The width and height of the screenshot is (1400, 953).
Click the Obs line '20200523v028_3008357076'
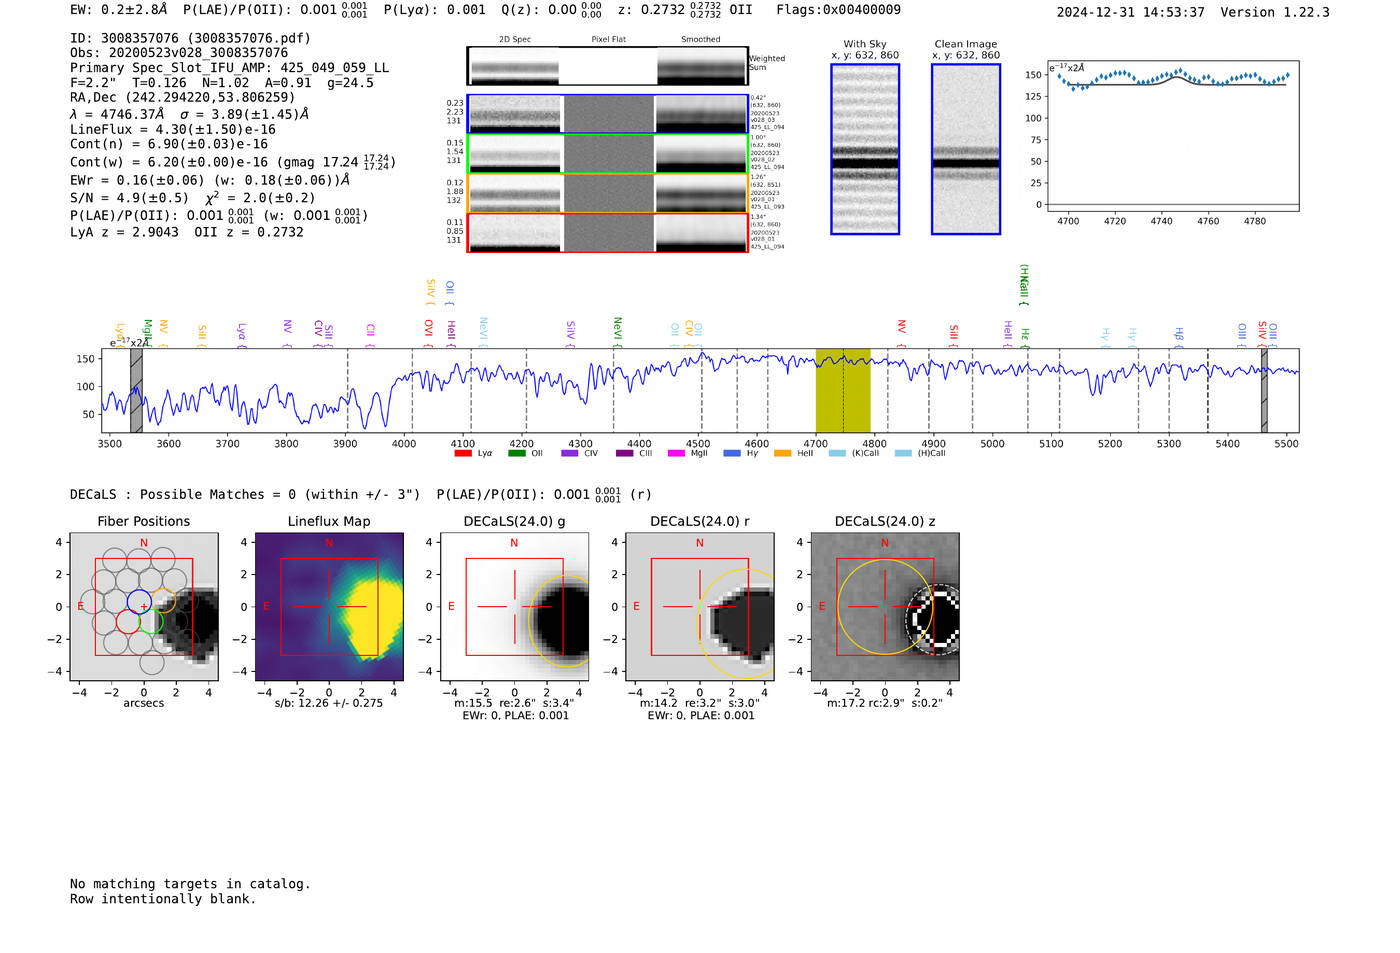(179, 53)
